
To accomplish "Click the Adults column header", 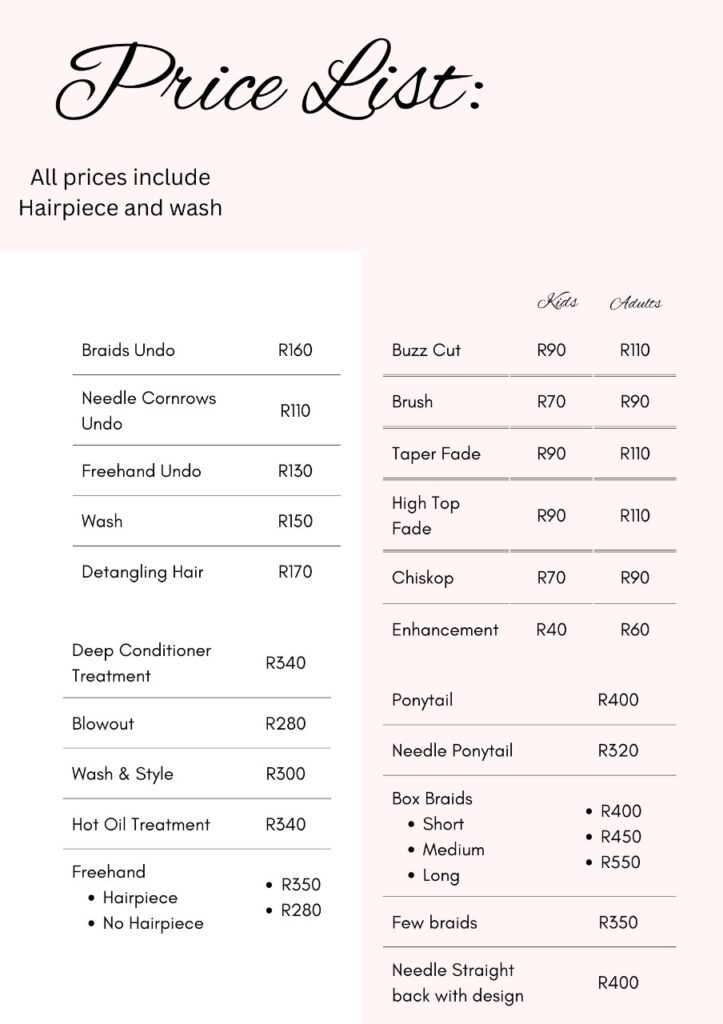I will point(635,303).
